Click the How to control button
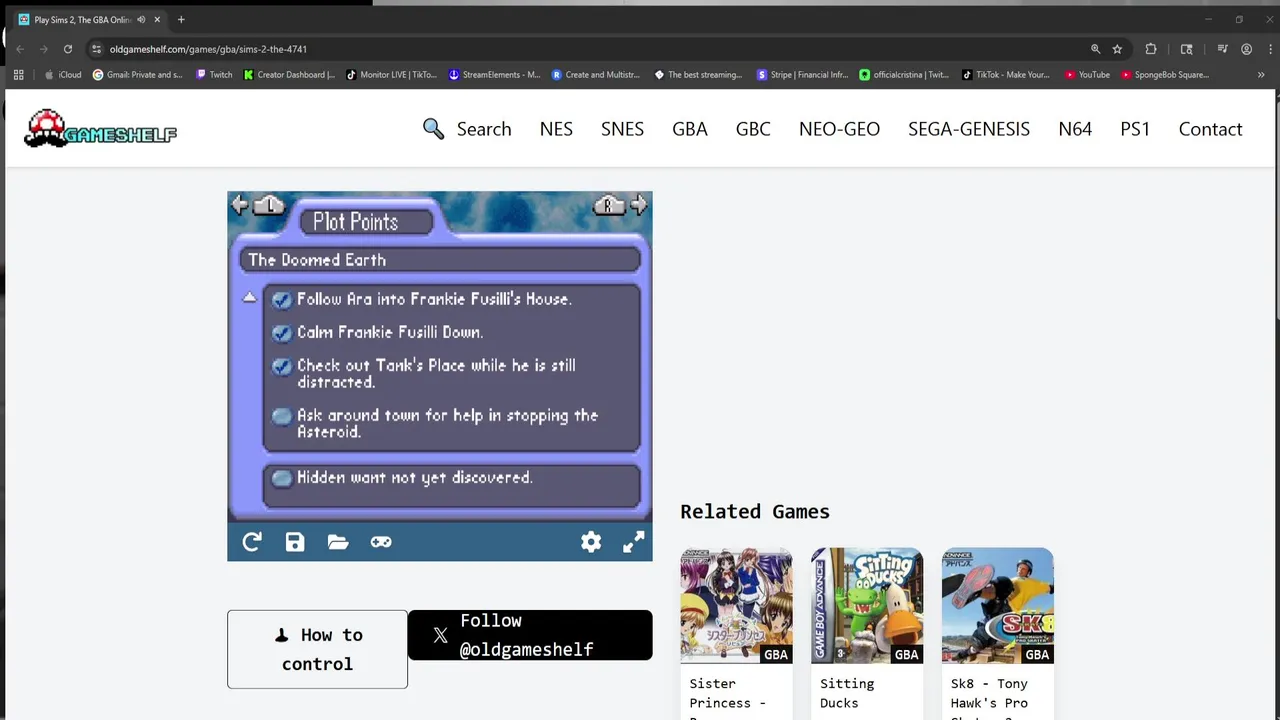The width and height of the screenshot is (1280, 720). [x=317, y=649]
